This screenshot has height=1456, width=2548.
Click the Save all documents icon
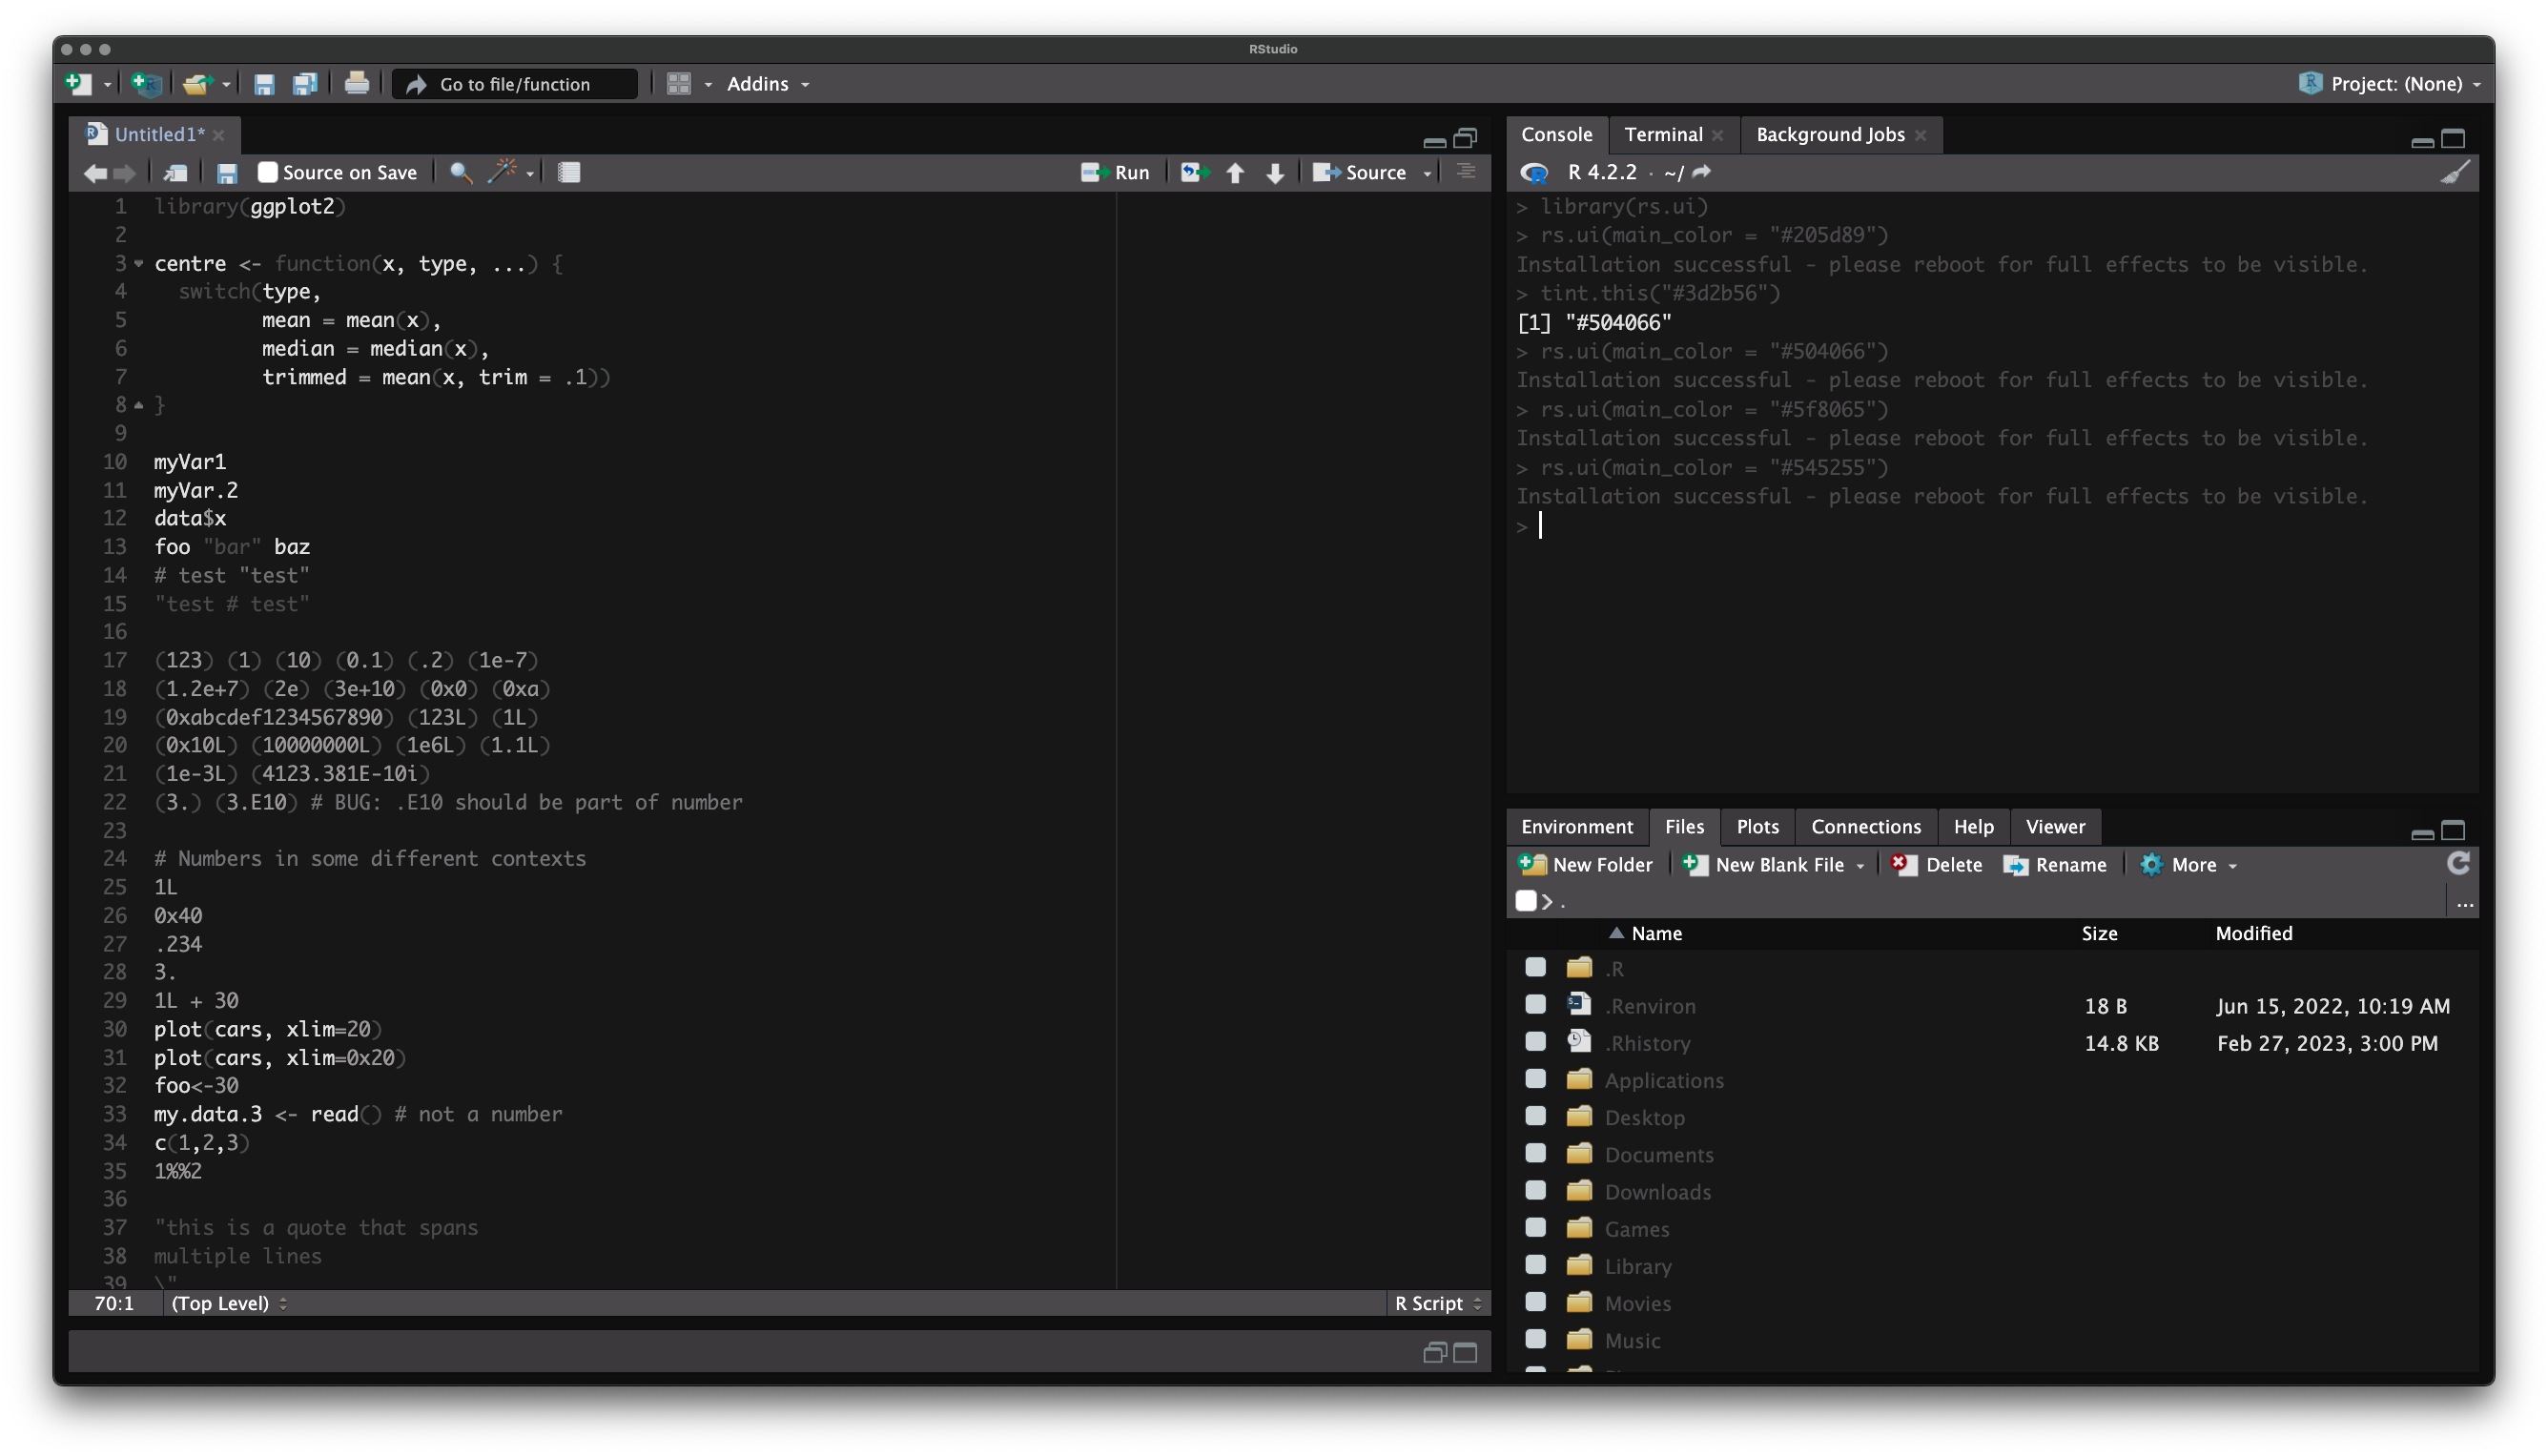(x=305, y=84)
